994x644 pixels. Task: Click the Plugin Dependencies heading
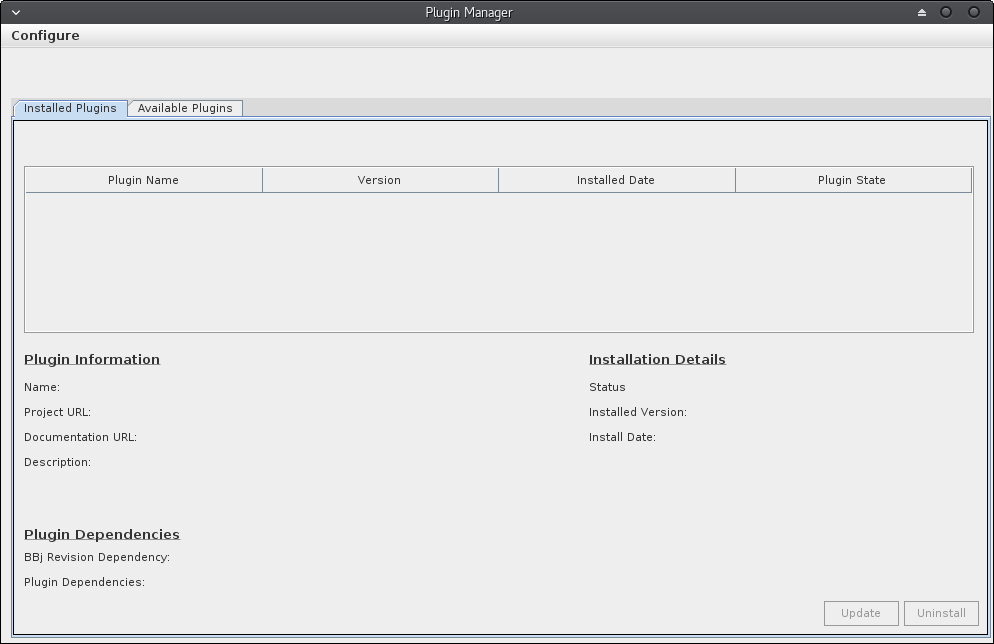(x=102, y=534)
